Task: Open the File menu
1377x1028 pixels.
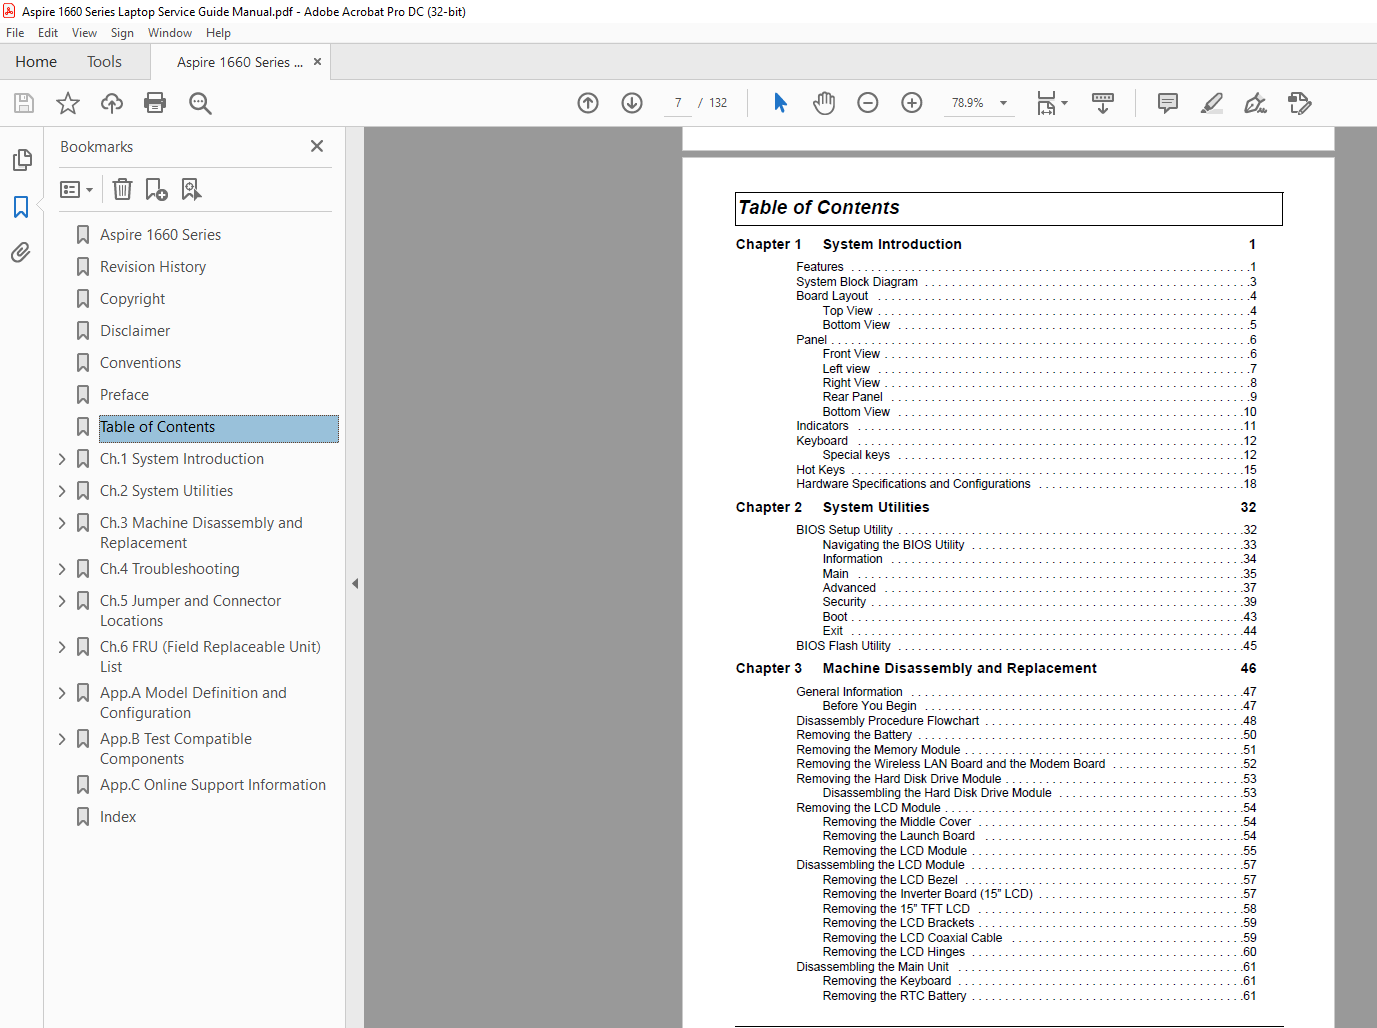Action: point(15,33)
